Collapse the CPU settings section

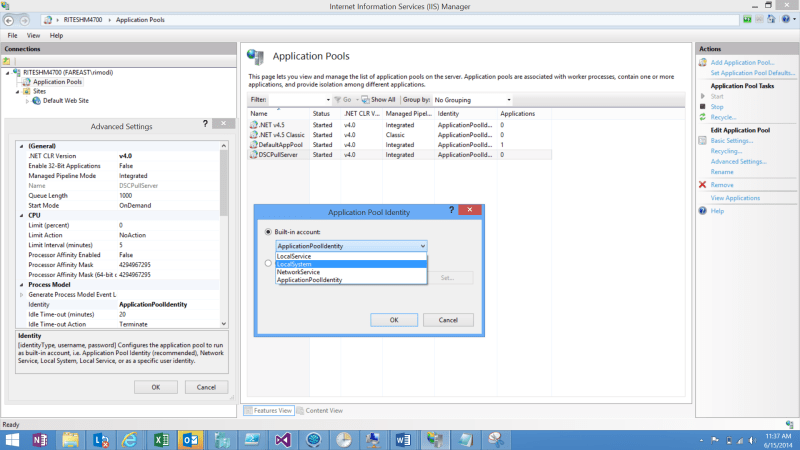21,215
